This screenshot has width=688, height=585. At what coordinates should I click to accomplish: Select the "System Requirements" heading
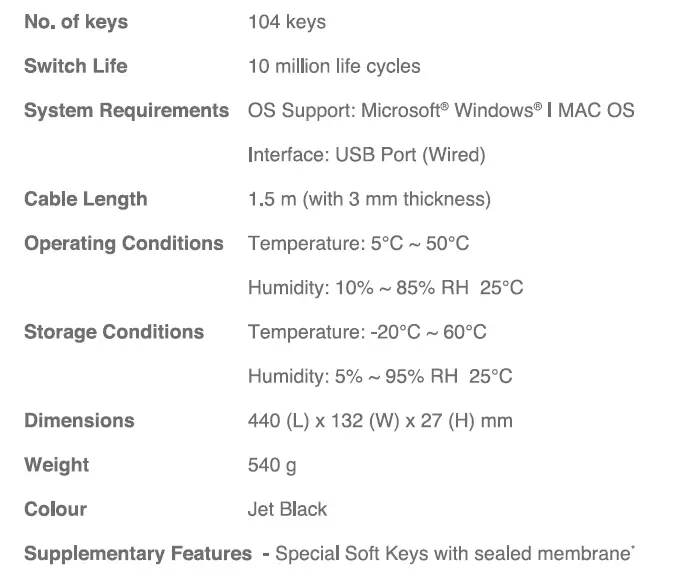coord(126,110)
